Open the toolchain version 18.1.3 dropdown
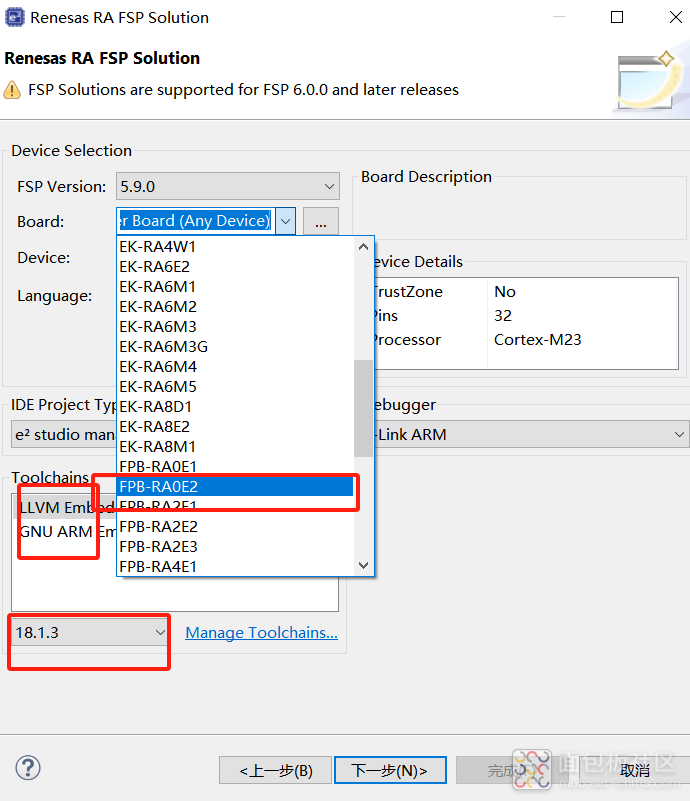 (90, 632)
